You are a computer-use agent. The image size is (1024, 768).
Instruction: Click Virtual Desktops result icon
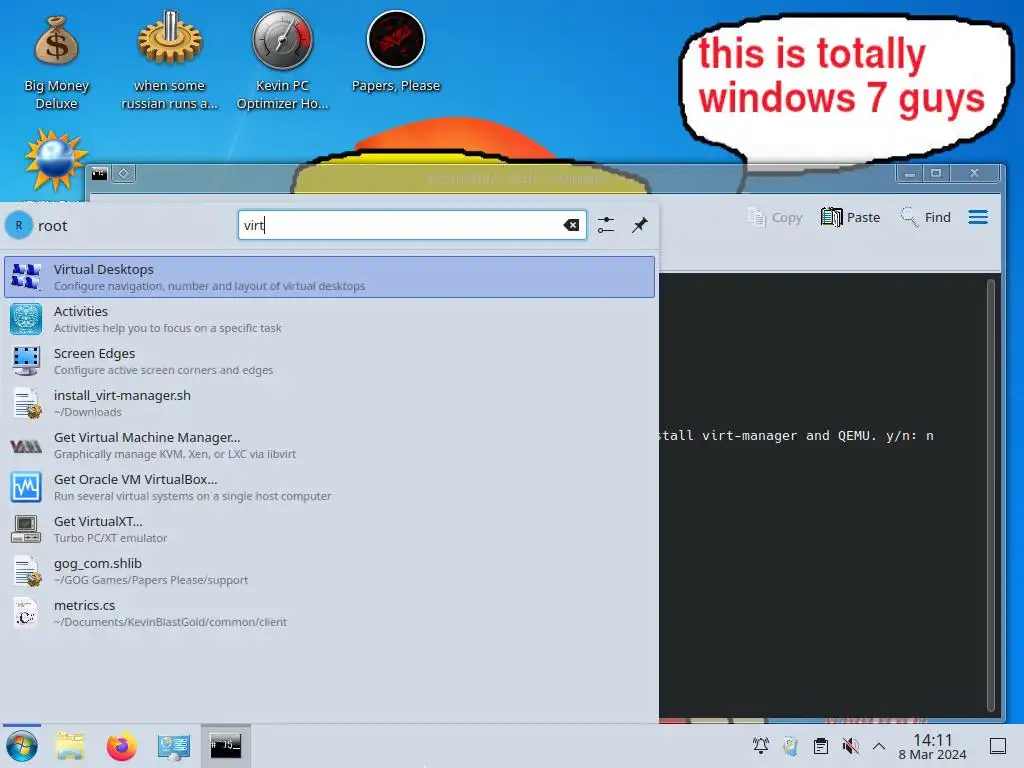coord(26,277)
